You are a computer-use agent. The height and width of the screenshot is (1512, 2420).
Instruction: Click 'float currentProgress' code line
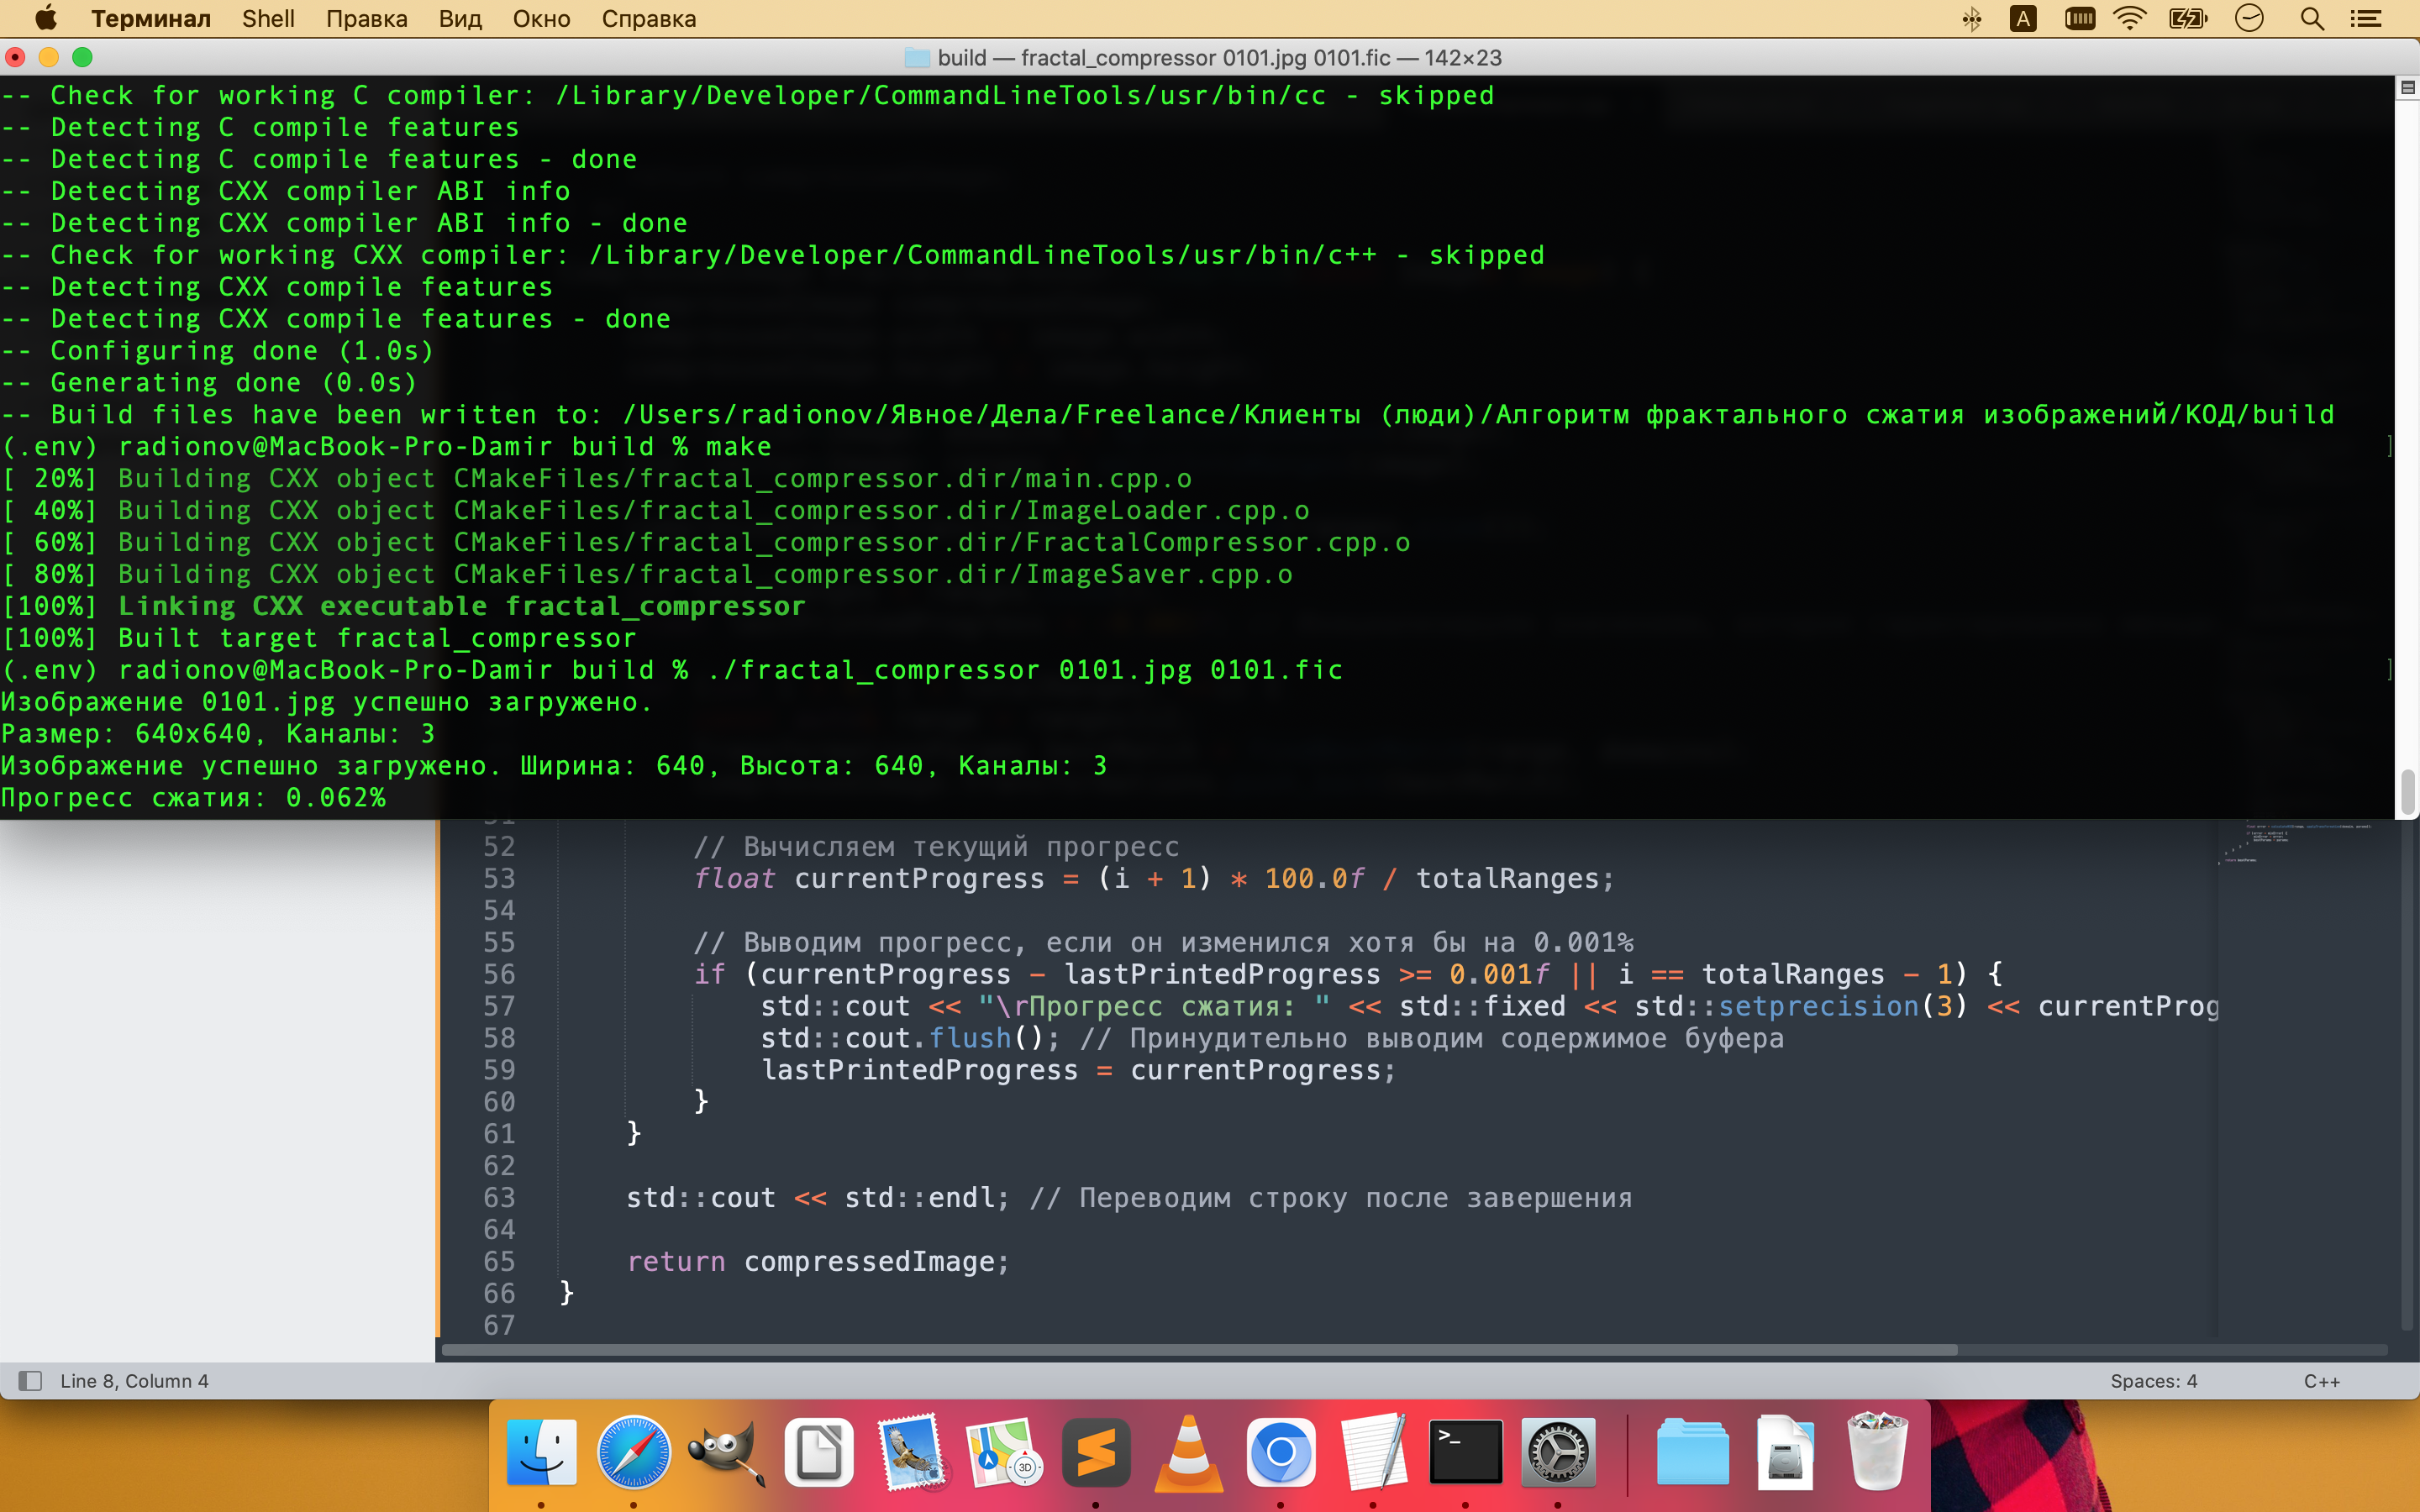point(1154,879)
